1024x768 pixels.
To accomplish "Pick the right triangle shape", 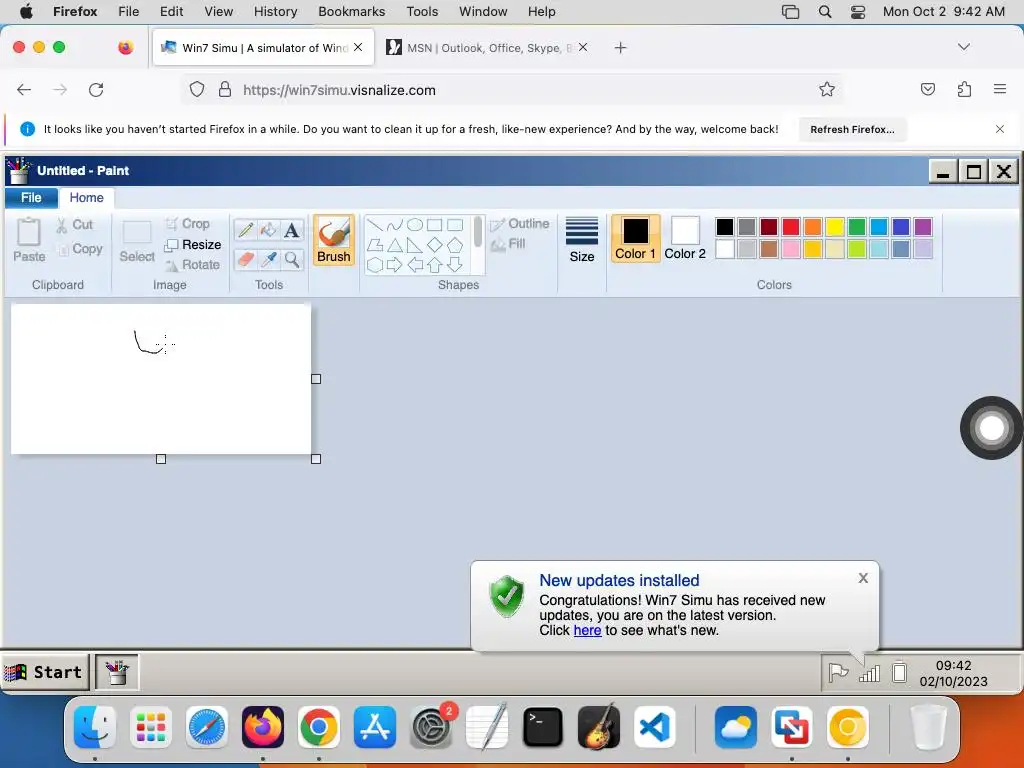I will tap(415, 246).
